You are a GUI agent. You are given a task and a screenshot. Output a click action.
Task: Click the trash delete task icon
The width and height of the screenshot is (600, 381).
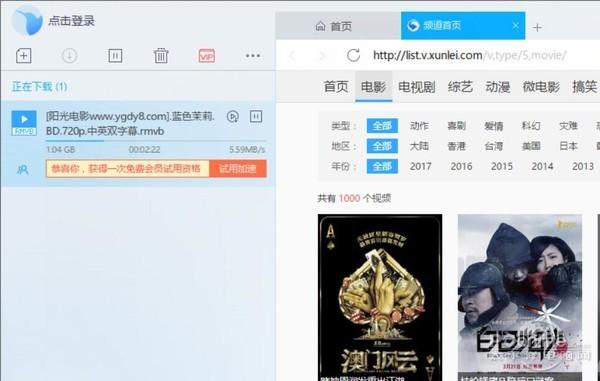pos(161,56)
